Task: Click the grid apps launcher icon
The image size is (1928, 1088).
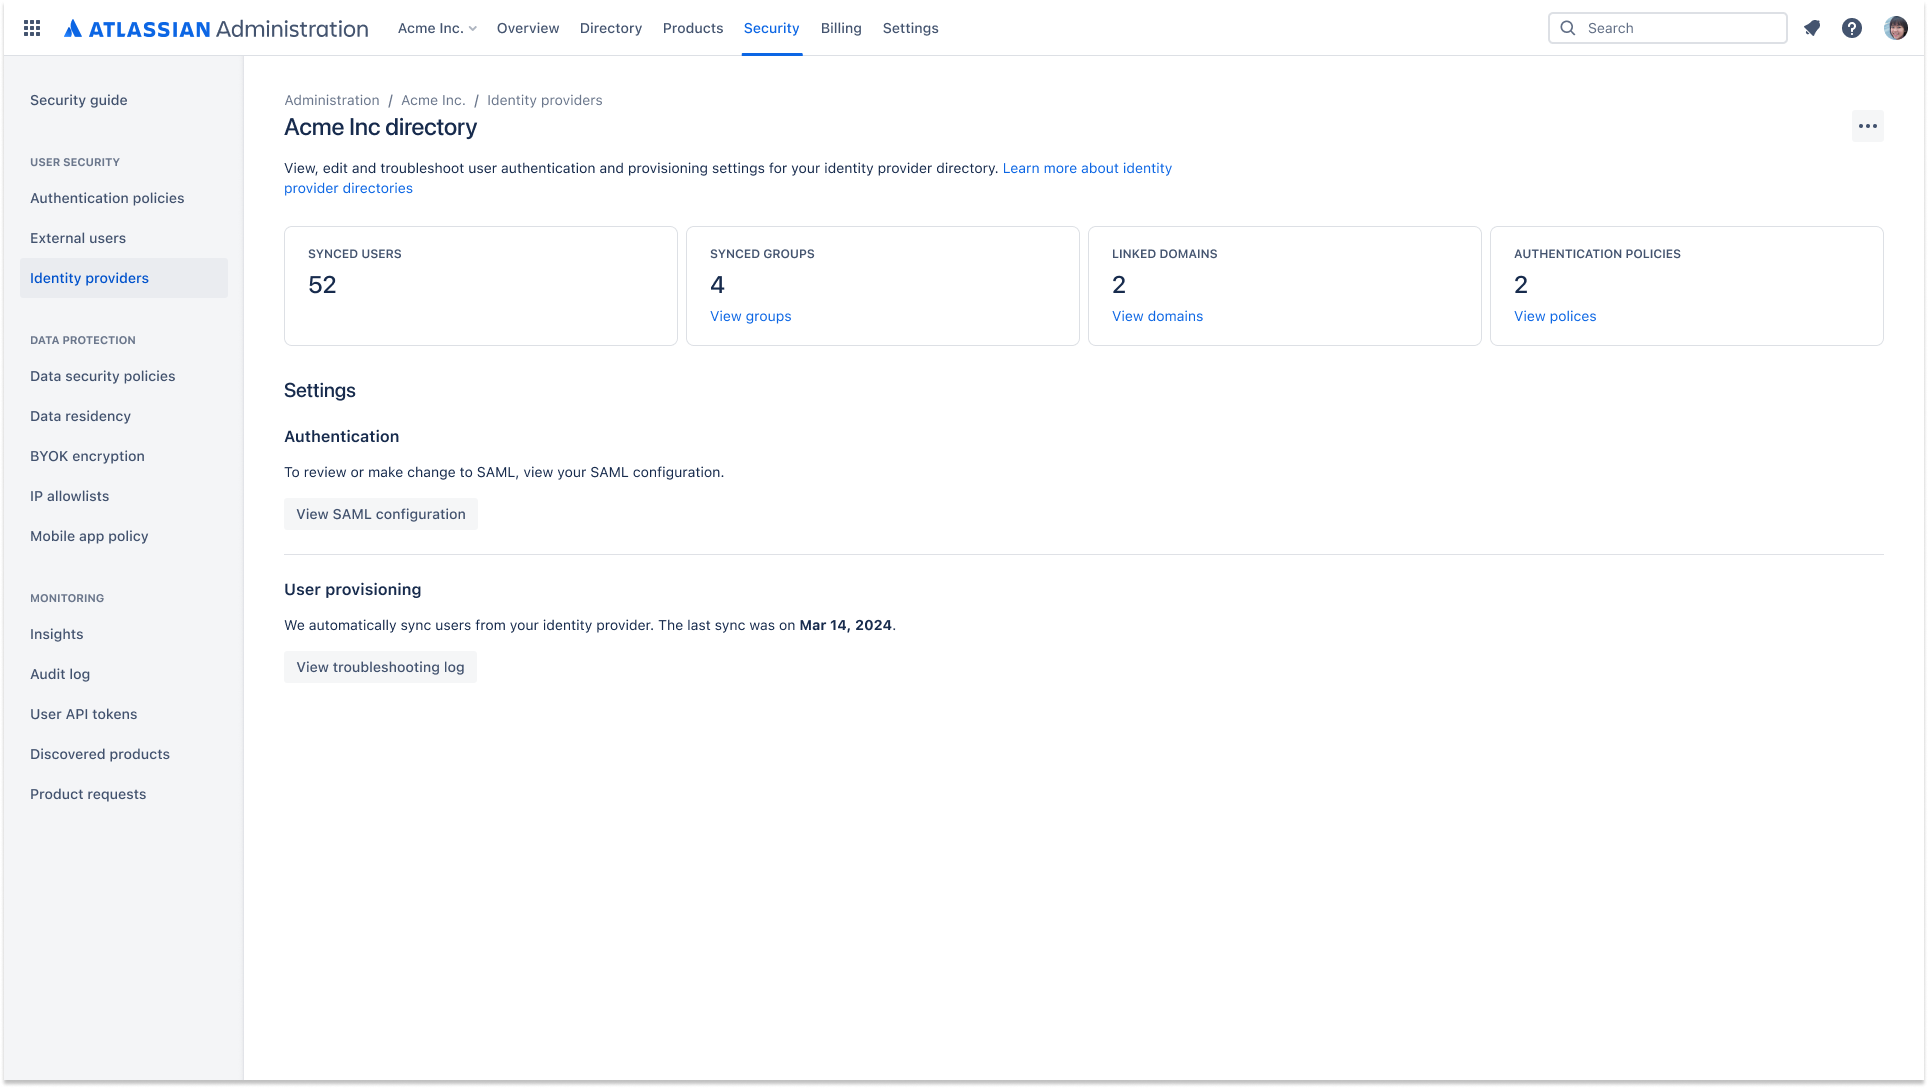Action: coord(32,28)
